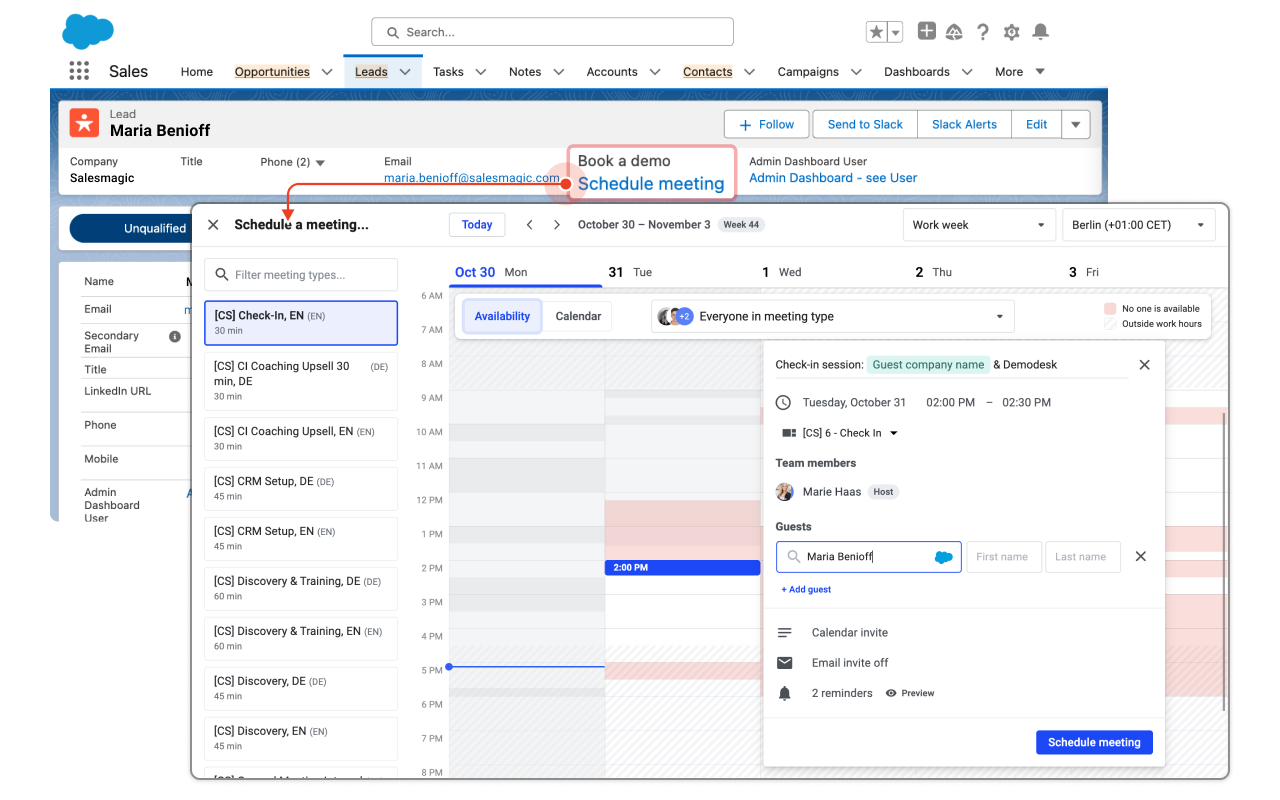The height and width of the screenshot is (800, 1280).
Task: Open the Tasks tab
Action: (x=448, y=72)
